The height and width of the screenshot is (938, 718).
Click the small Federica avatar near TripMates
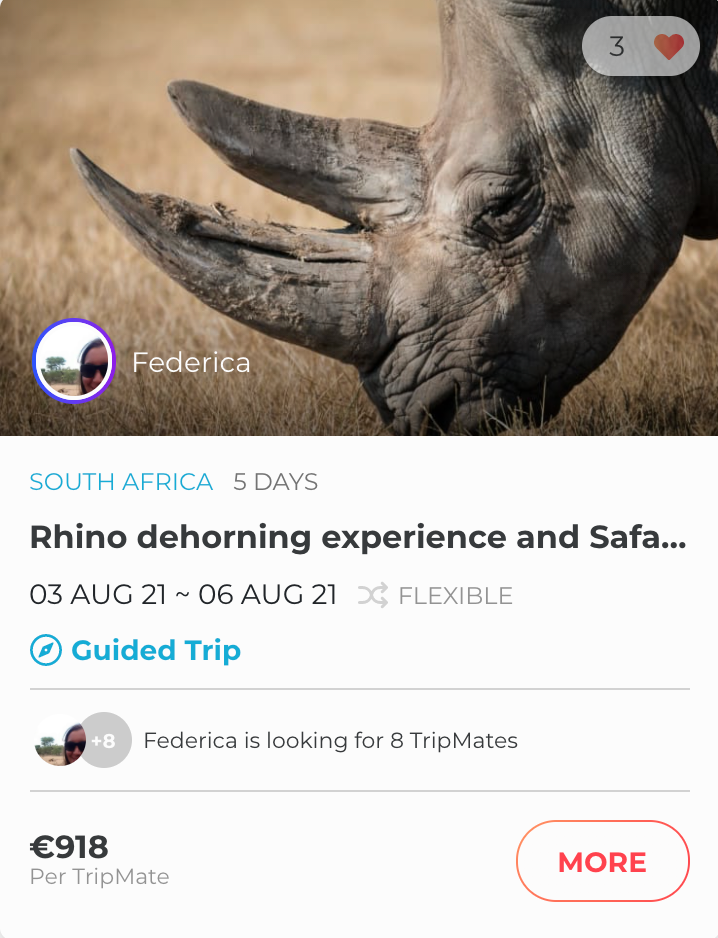click(x=59, y=741)
